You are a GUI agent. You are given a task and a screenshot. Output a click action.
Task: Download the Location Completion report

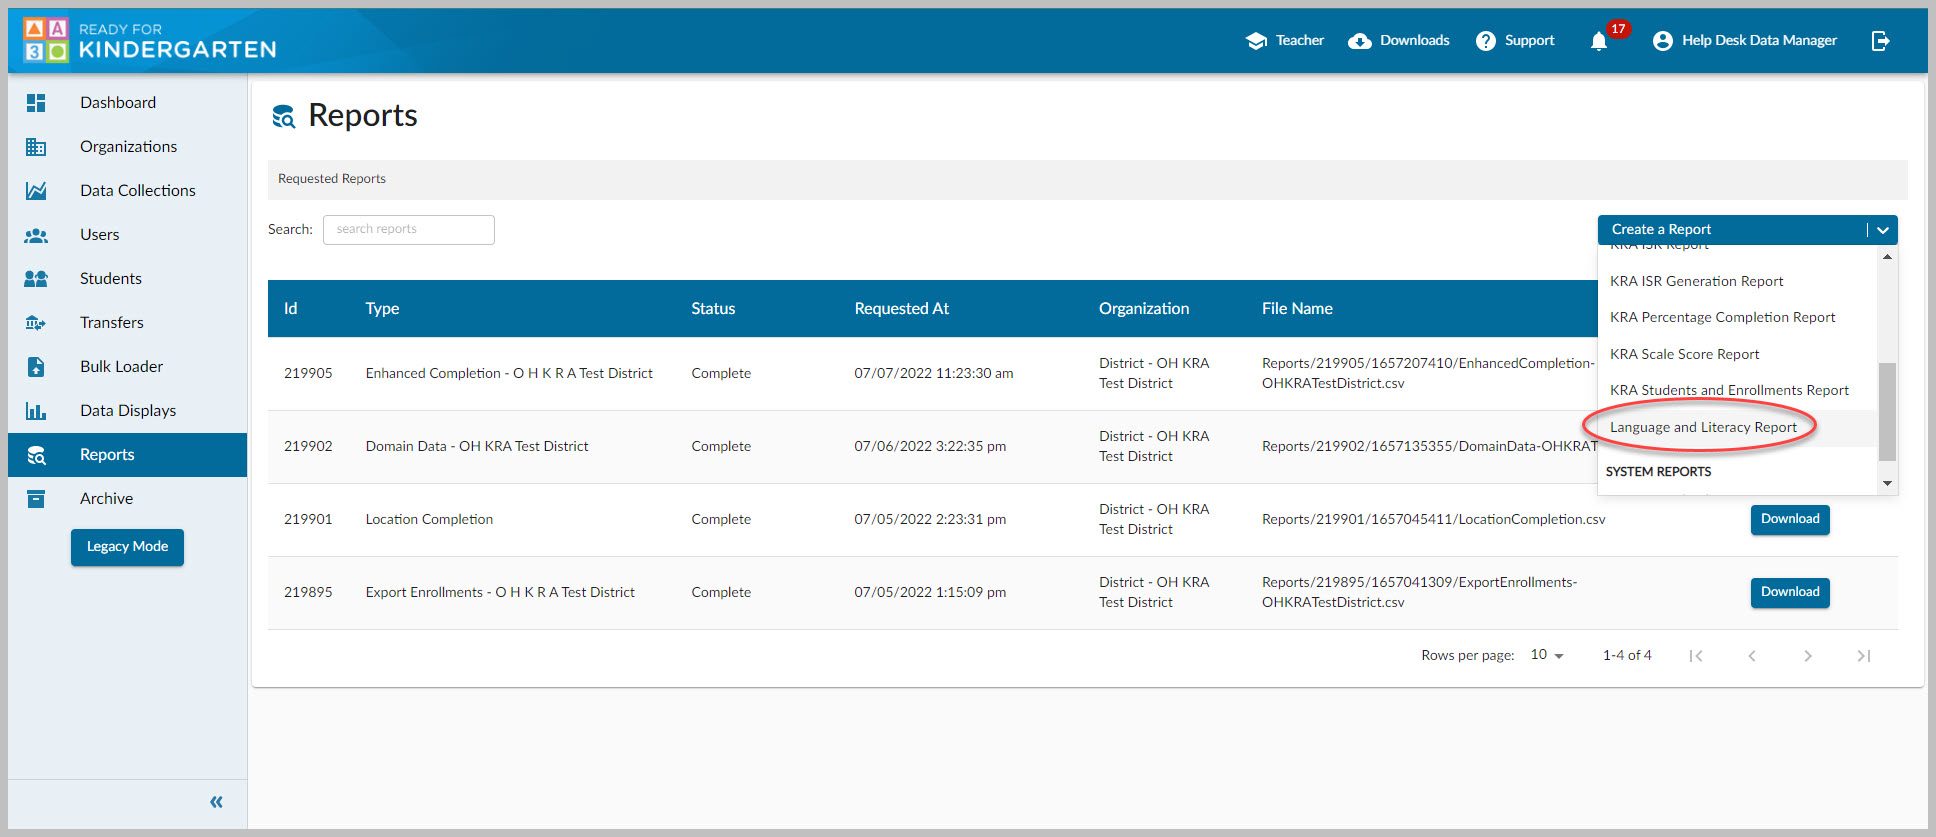click(x=1790, y=519)
